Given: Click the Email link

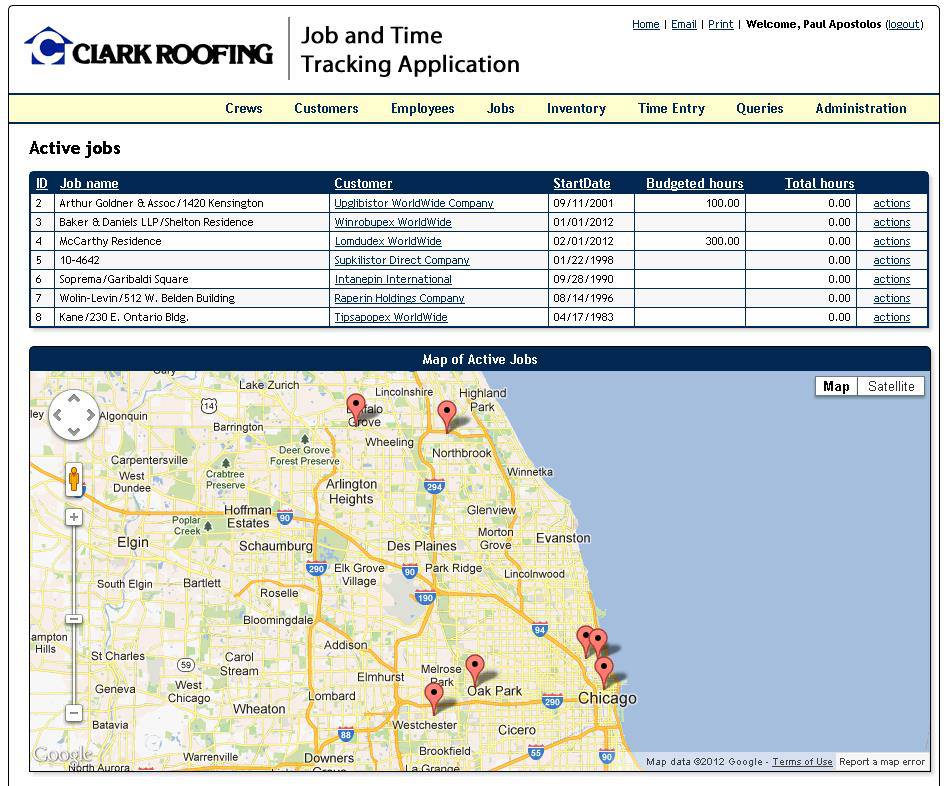Looking at the screenshot, I should tap(684, 24).
